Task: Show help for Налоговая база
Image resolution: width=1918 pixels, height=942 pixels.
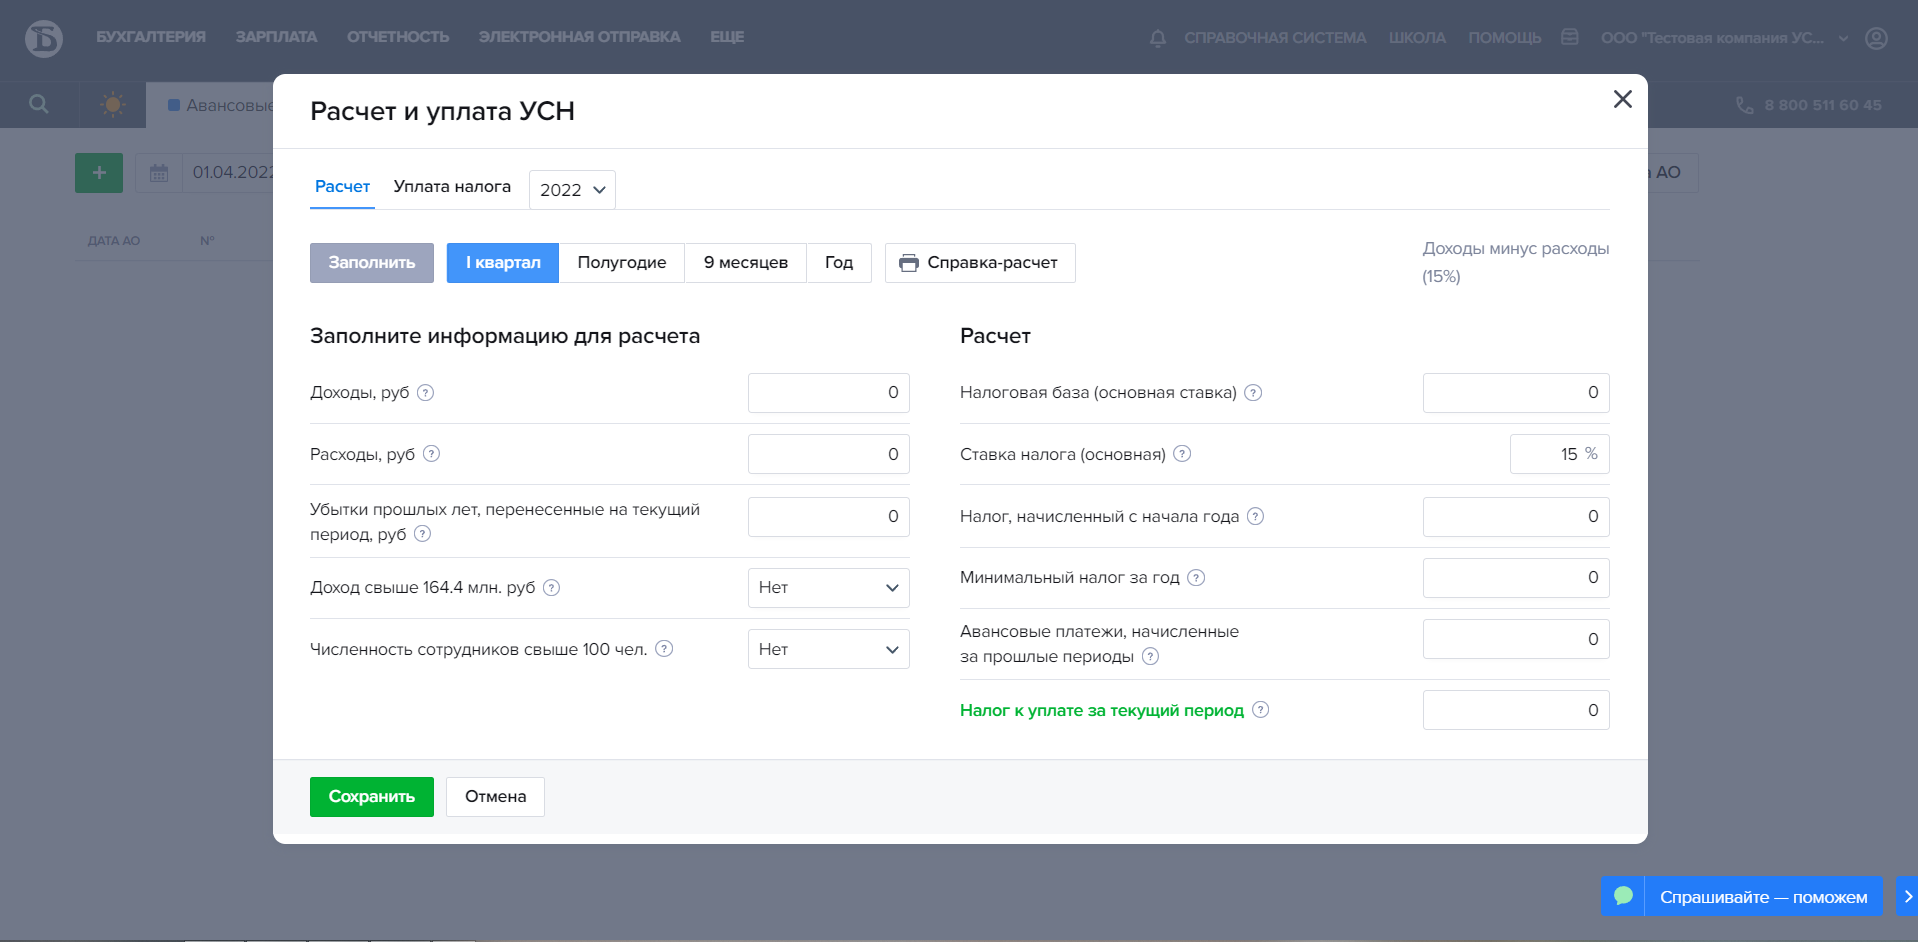Action: (x=1253, y=392)
